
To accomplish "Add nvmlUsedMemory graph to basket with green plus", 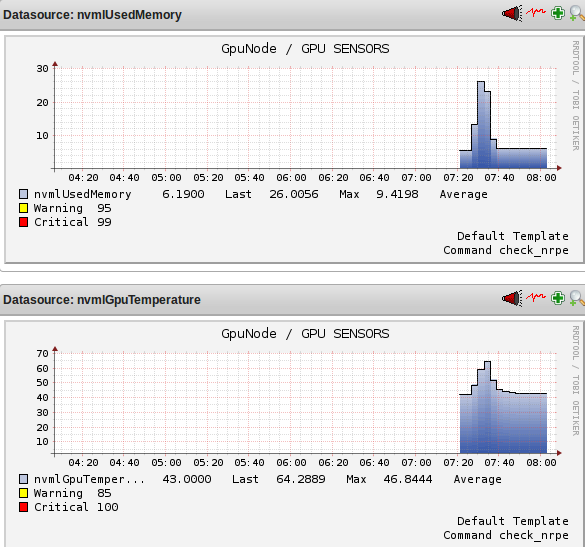I will 558,13.
